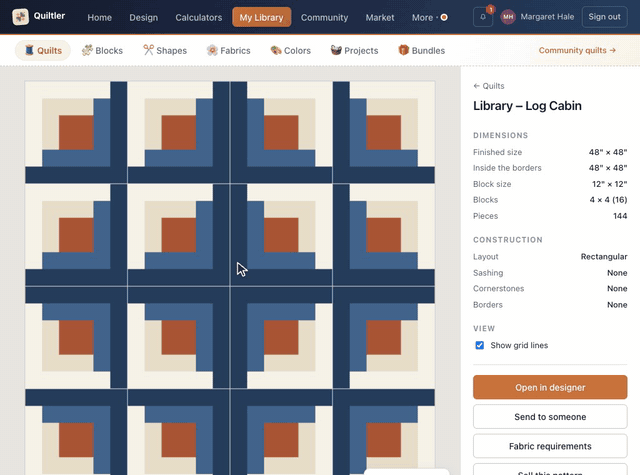This screenshot has height=475, width=640.
Task: Click Margaret Hale user name
Action: 547,17
